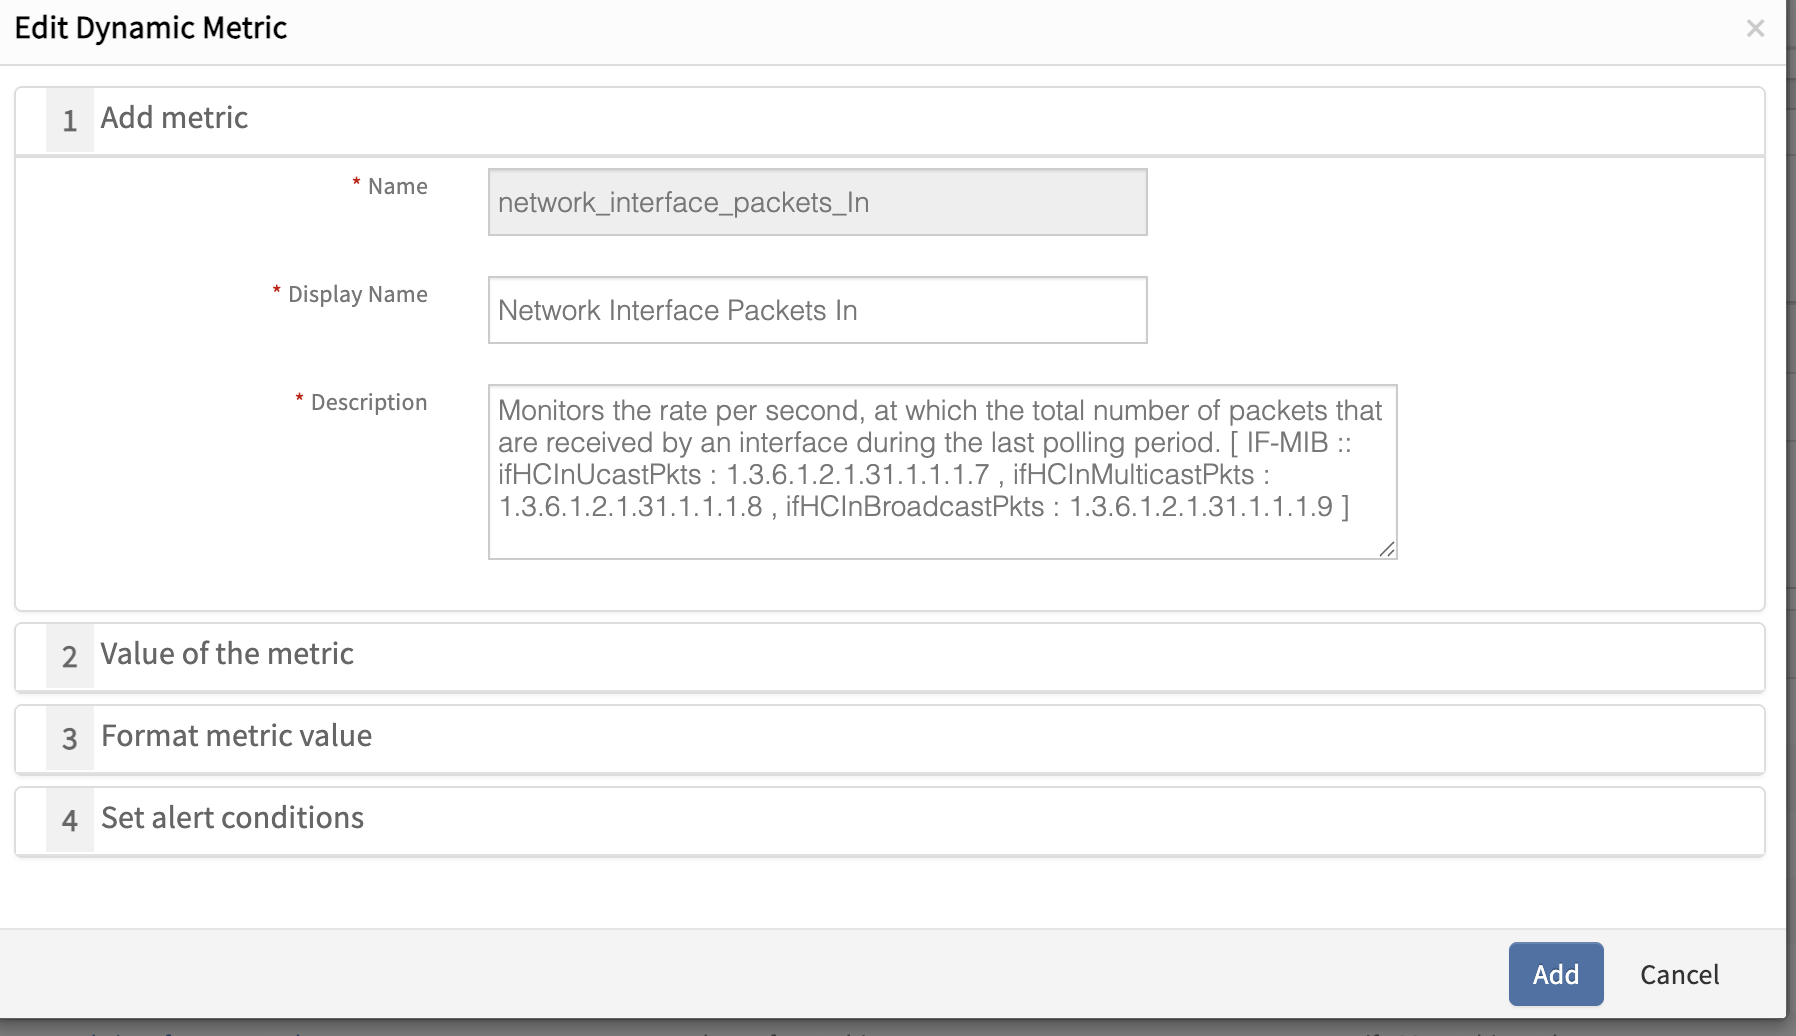
Task: Click the Edit Dynamic Metric title
Action: [151, 28]
